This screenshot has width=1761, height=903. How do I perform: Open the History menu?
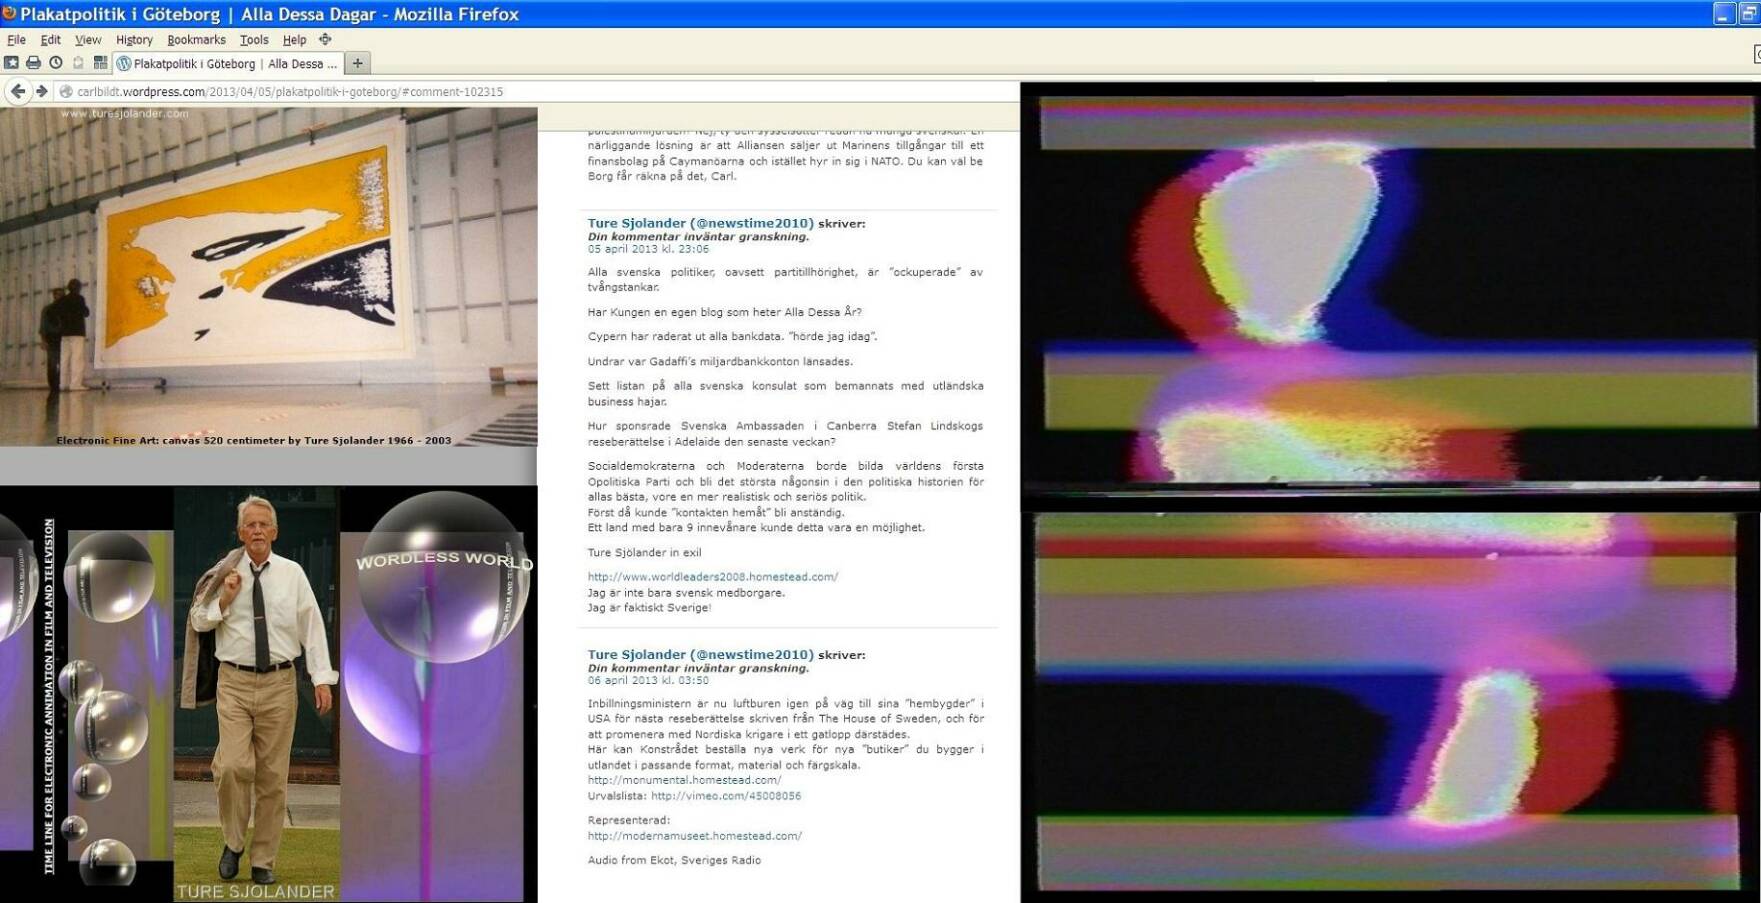134,40
